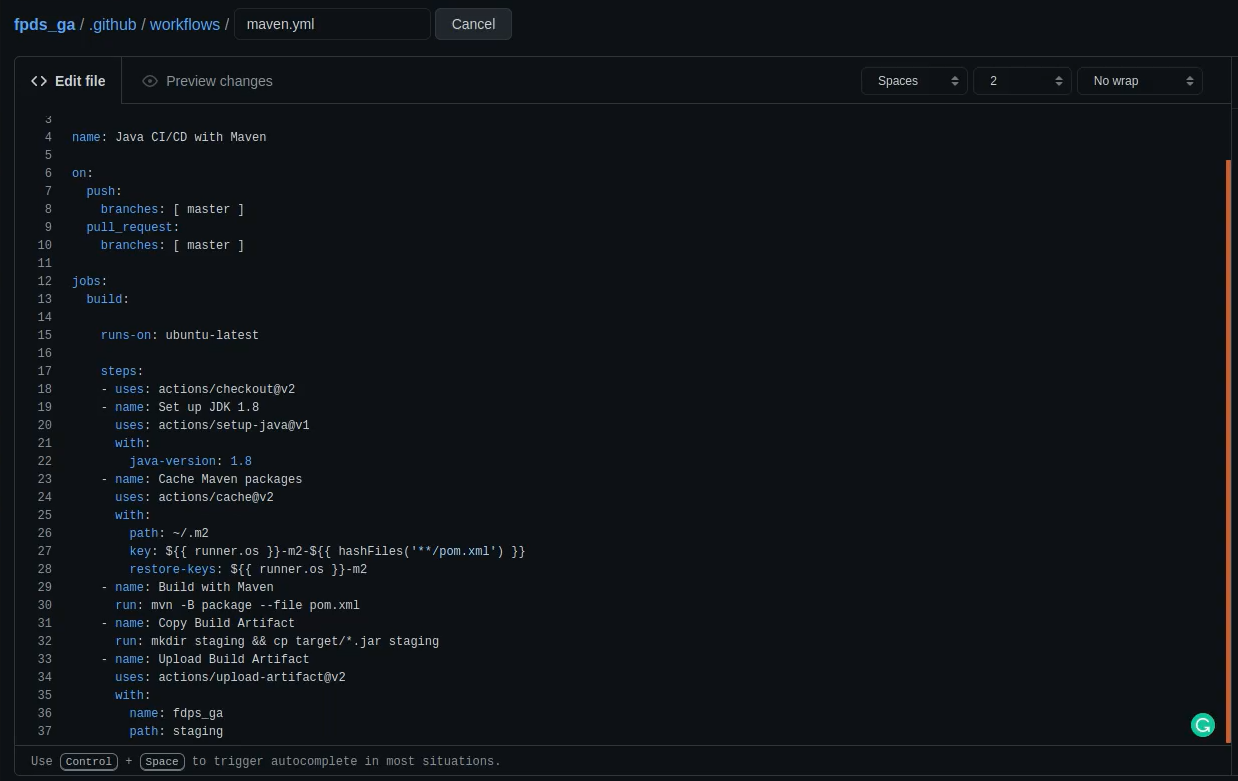Click 'path: ~/.m2' line
Viewport: 1238px width, 781px height.
point(169,533)
